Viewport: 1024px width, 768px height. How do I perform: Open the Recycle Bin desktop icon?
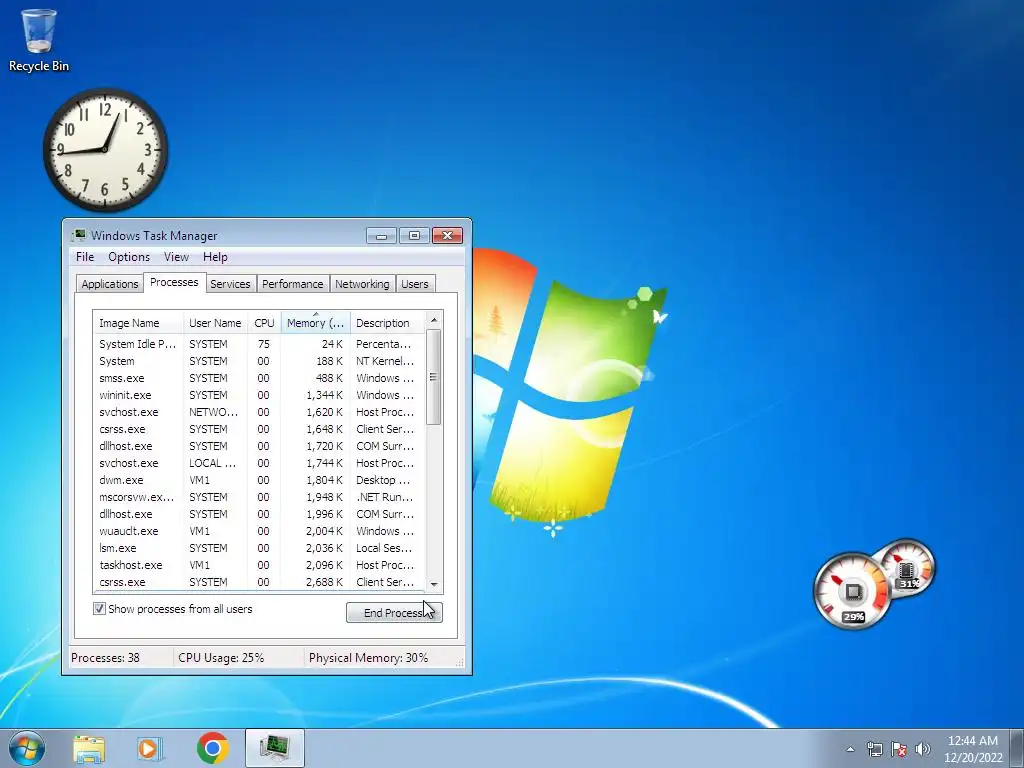click(39, 39)
